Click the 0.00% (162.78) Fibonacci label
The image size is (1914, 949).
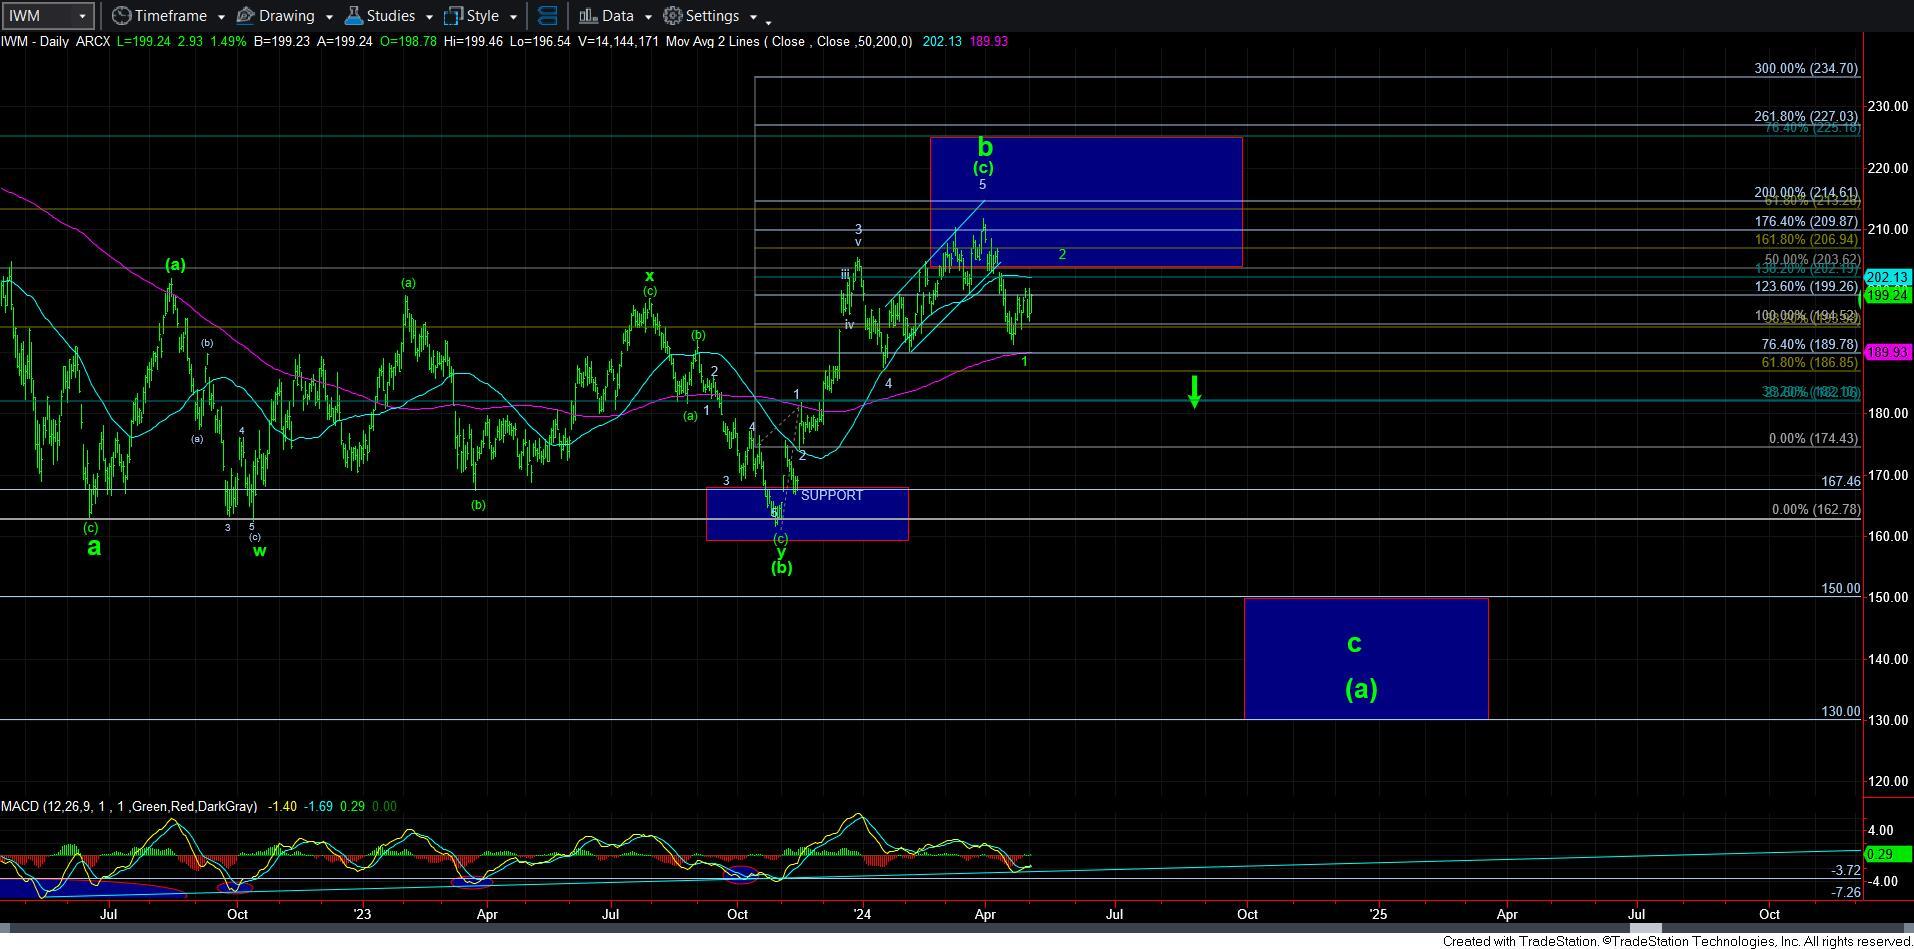1815,510
